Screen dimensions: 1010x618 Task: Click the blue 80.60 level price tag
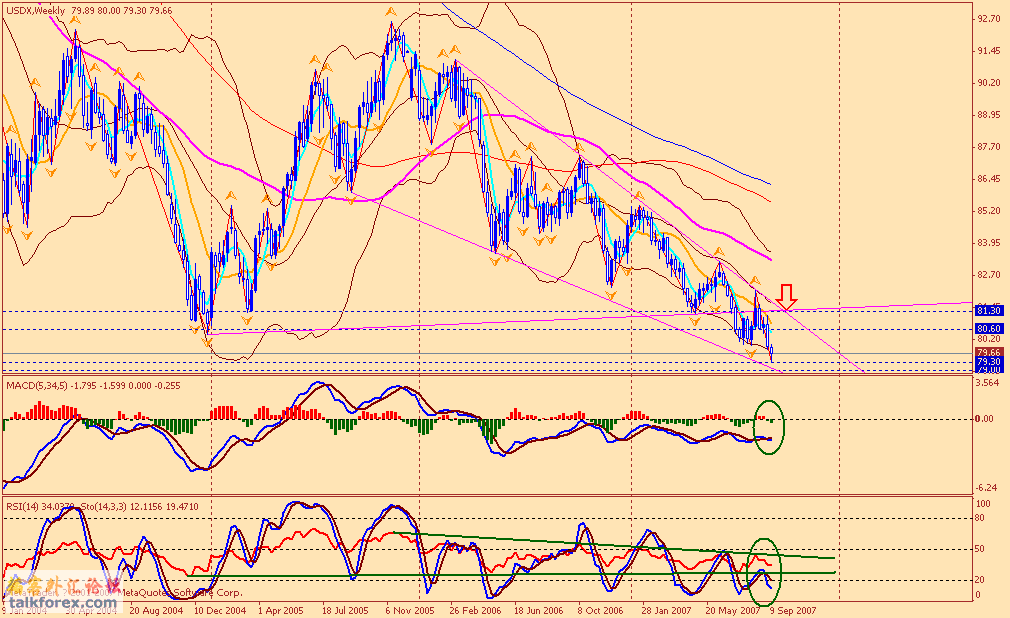(x=989, y=329)
